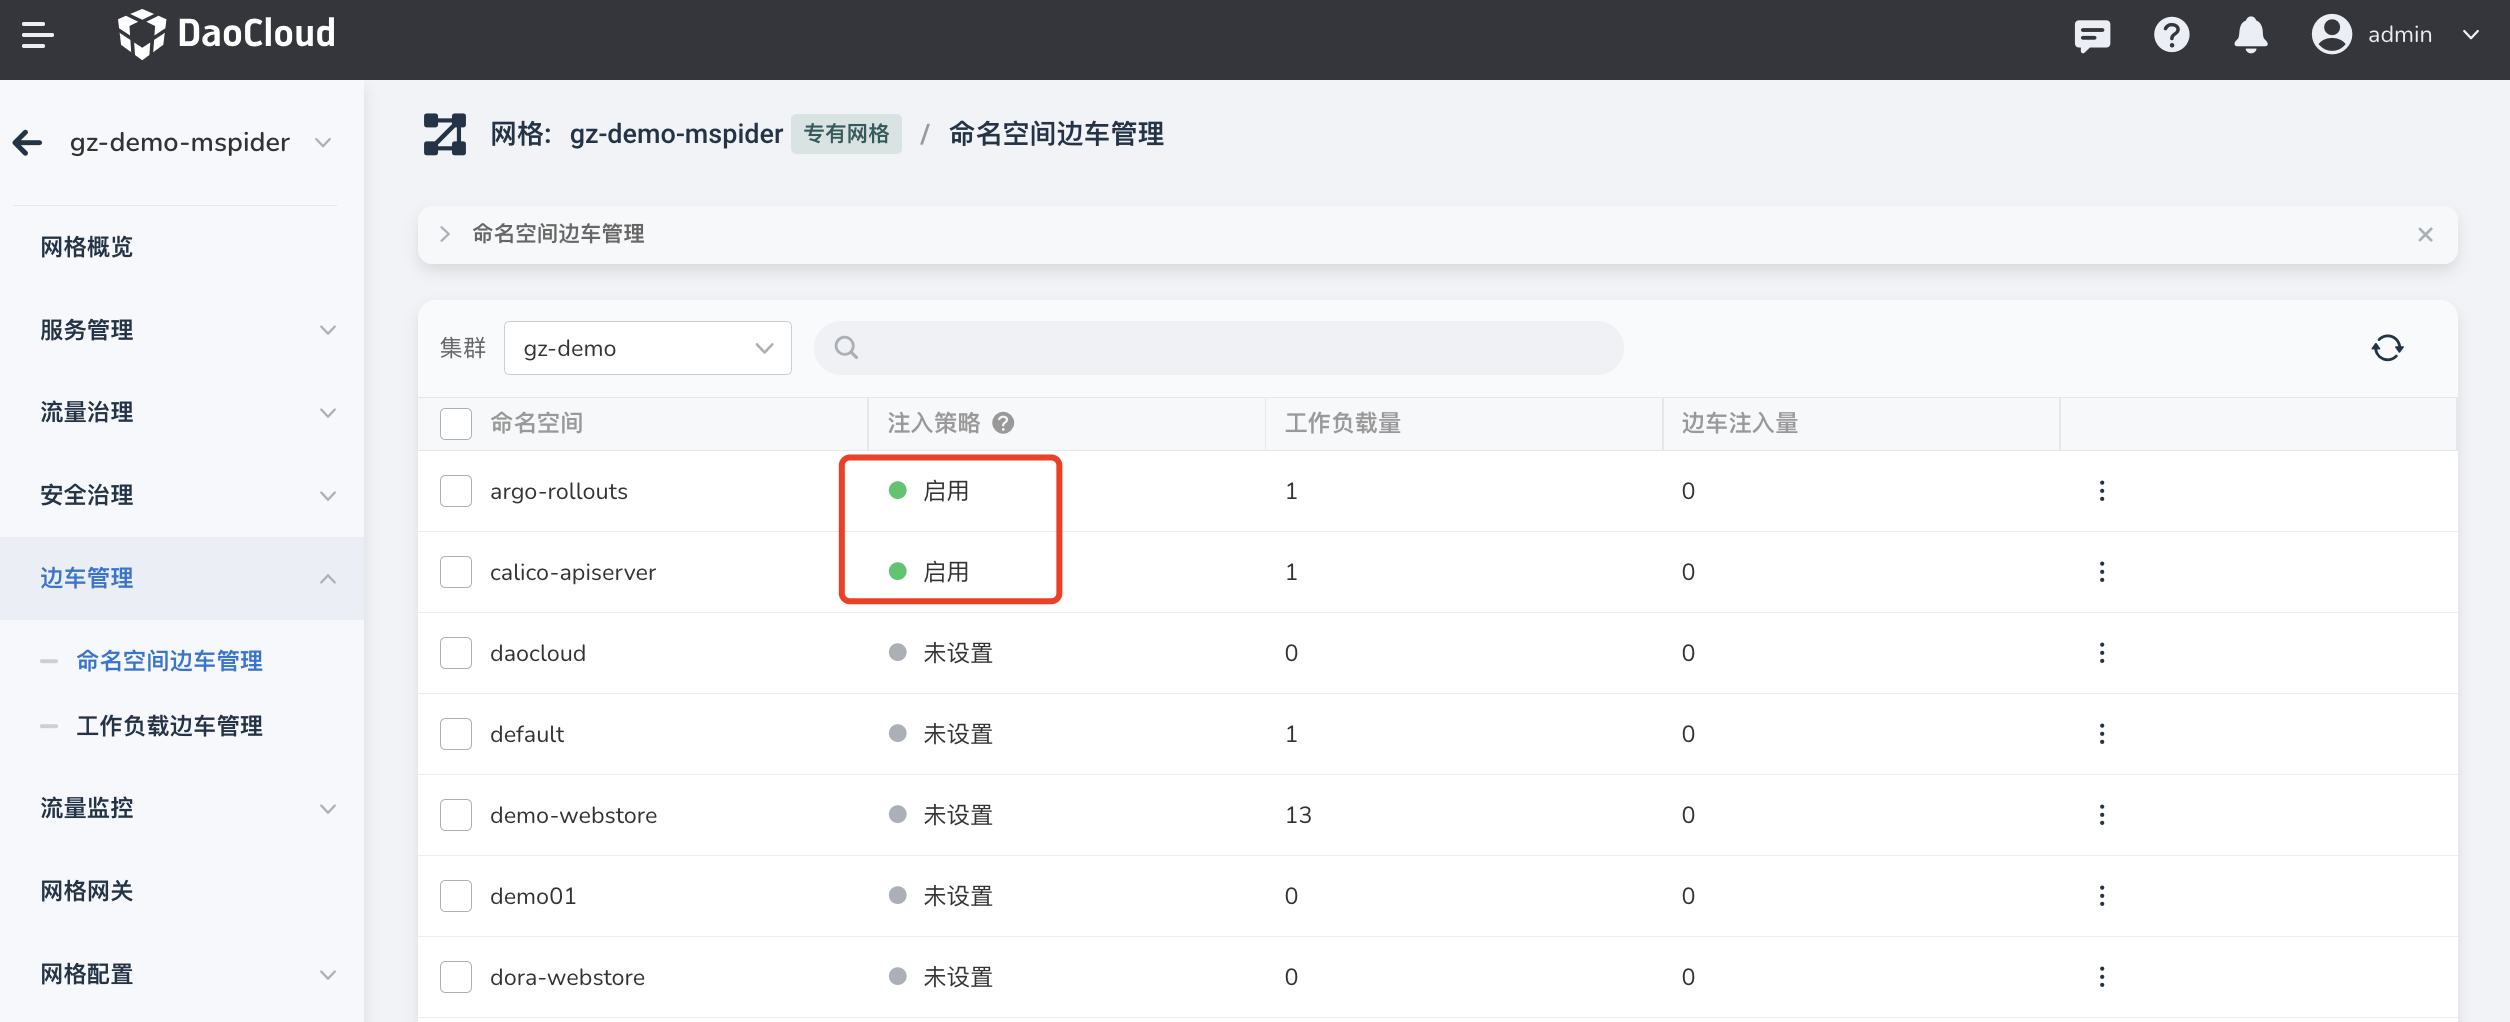Screen dimensions: 2510x1022
Task: Click the mesh icon beside 网格 title
Action: pos(445,134)
